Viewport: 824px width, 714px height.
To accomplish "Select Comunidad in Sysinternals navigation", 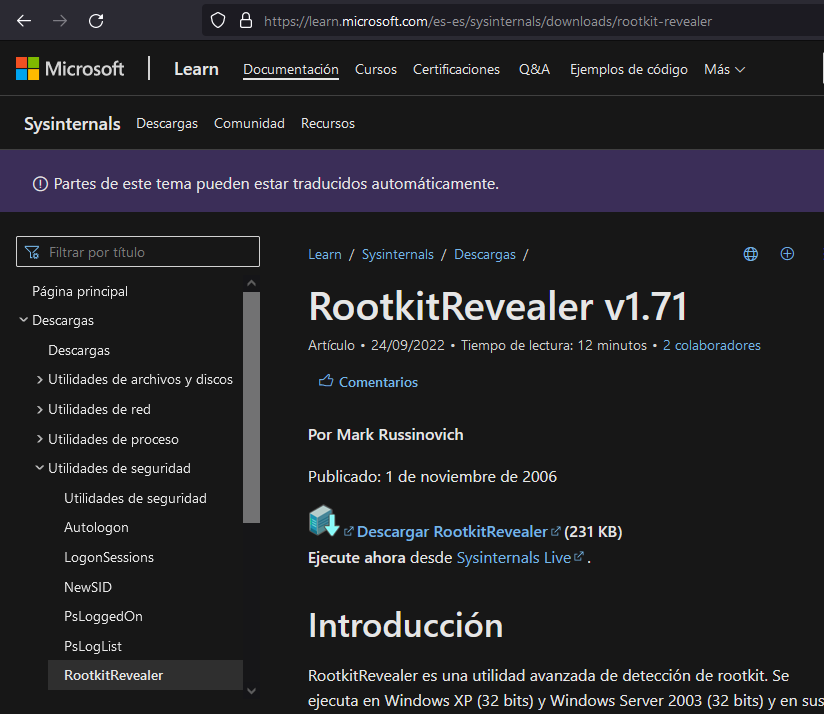I will point(249,123).
